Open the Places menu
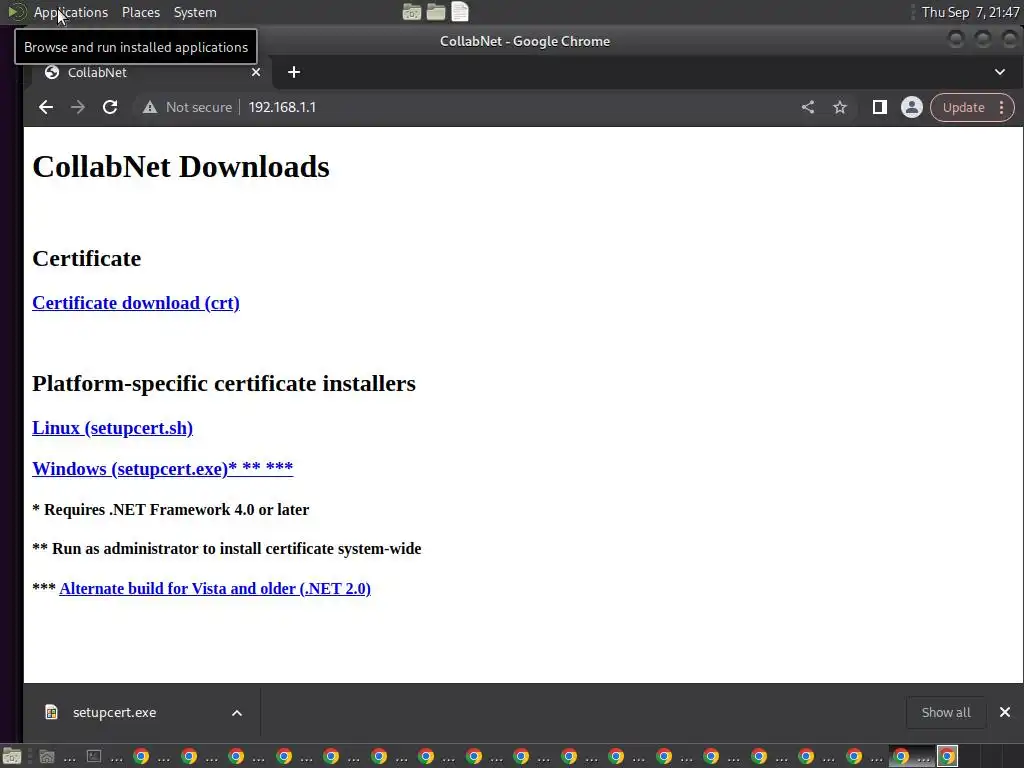 click(141, 12)
